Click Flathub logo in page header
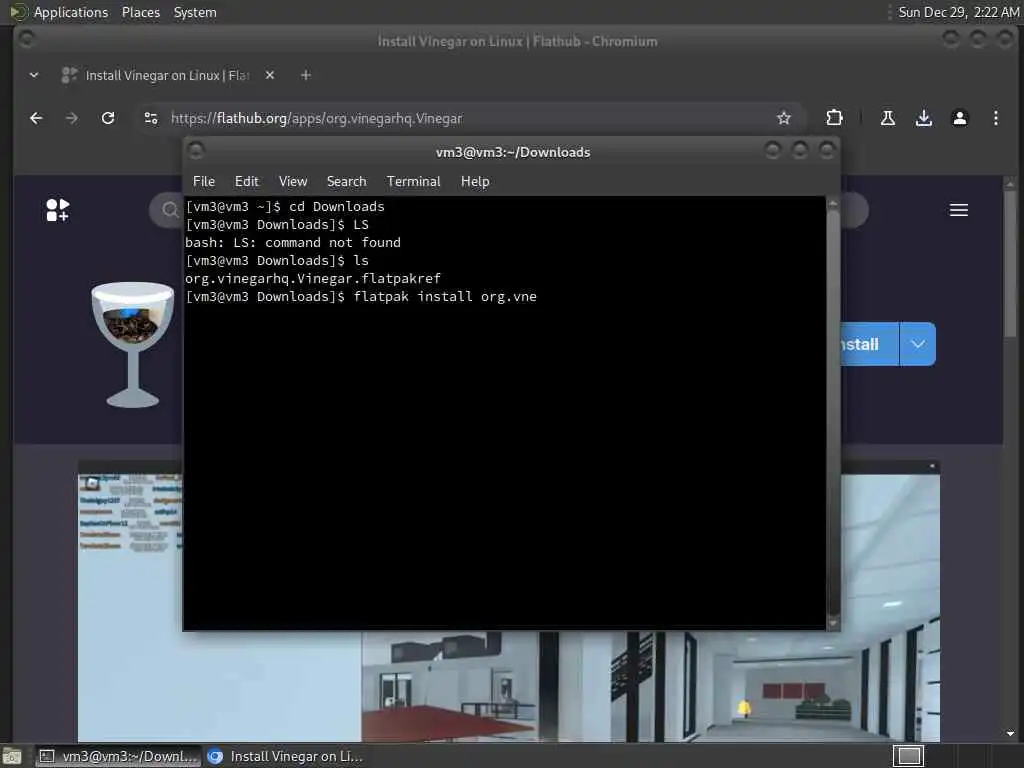This screenshot has height=768, width=1024. click(x=57, y=210)
